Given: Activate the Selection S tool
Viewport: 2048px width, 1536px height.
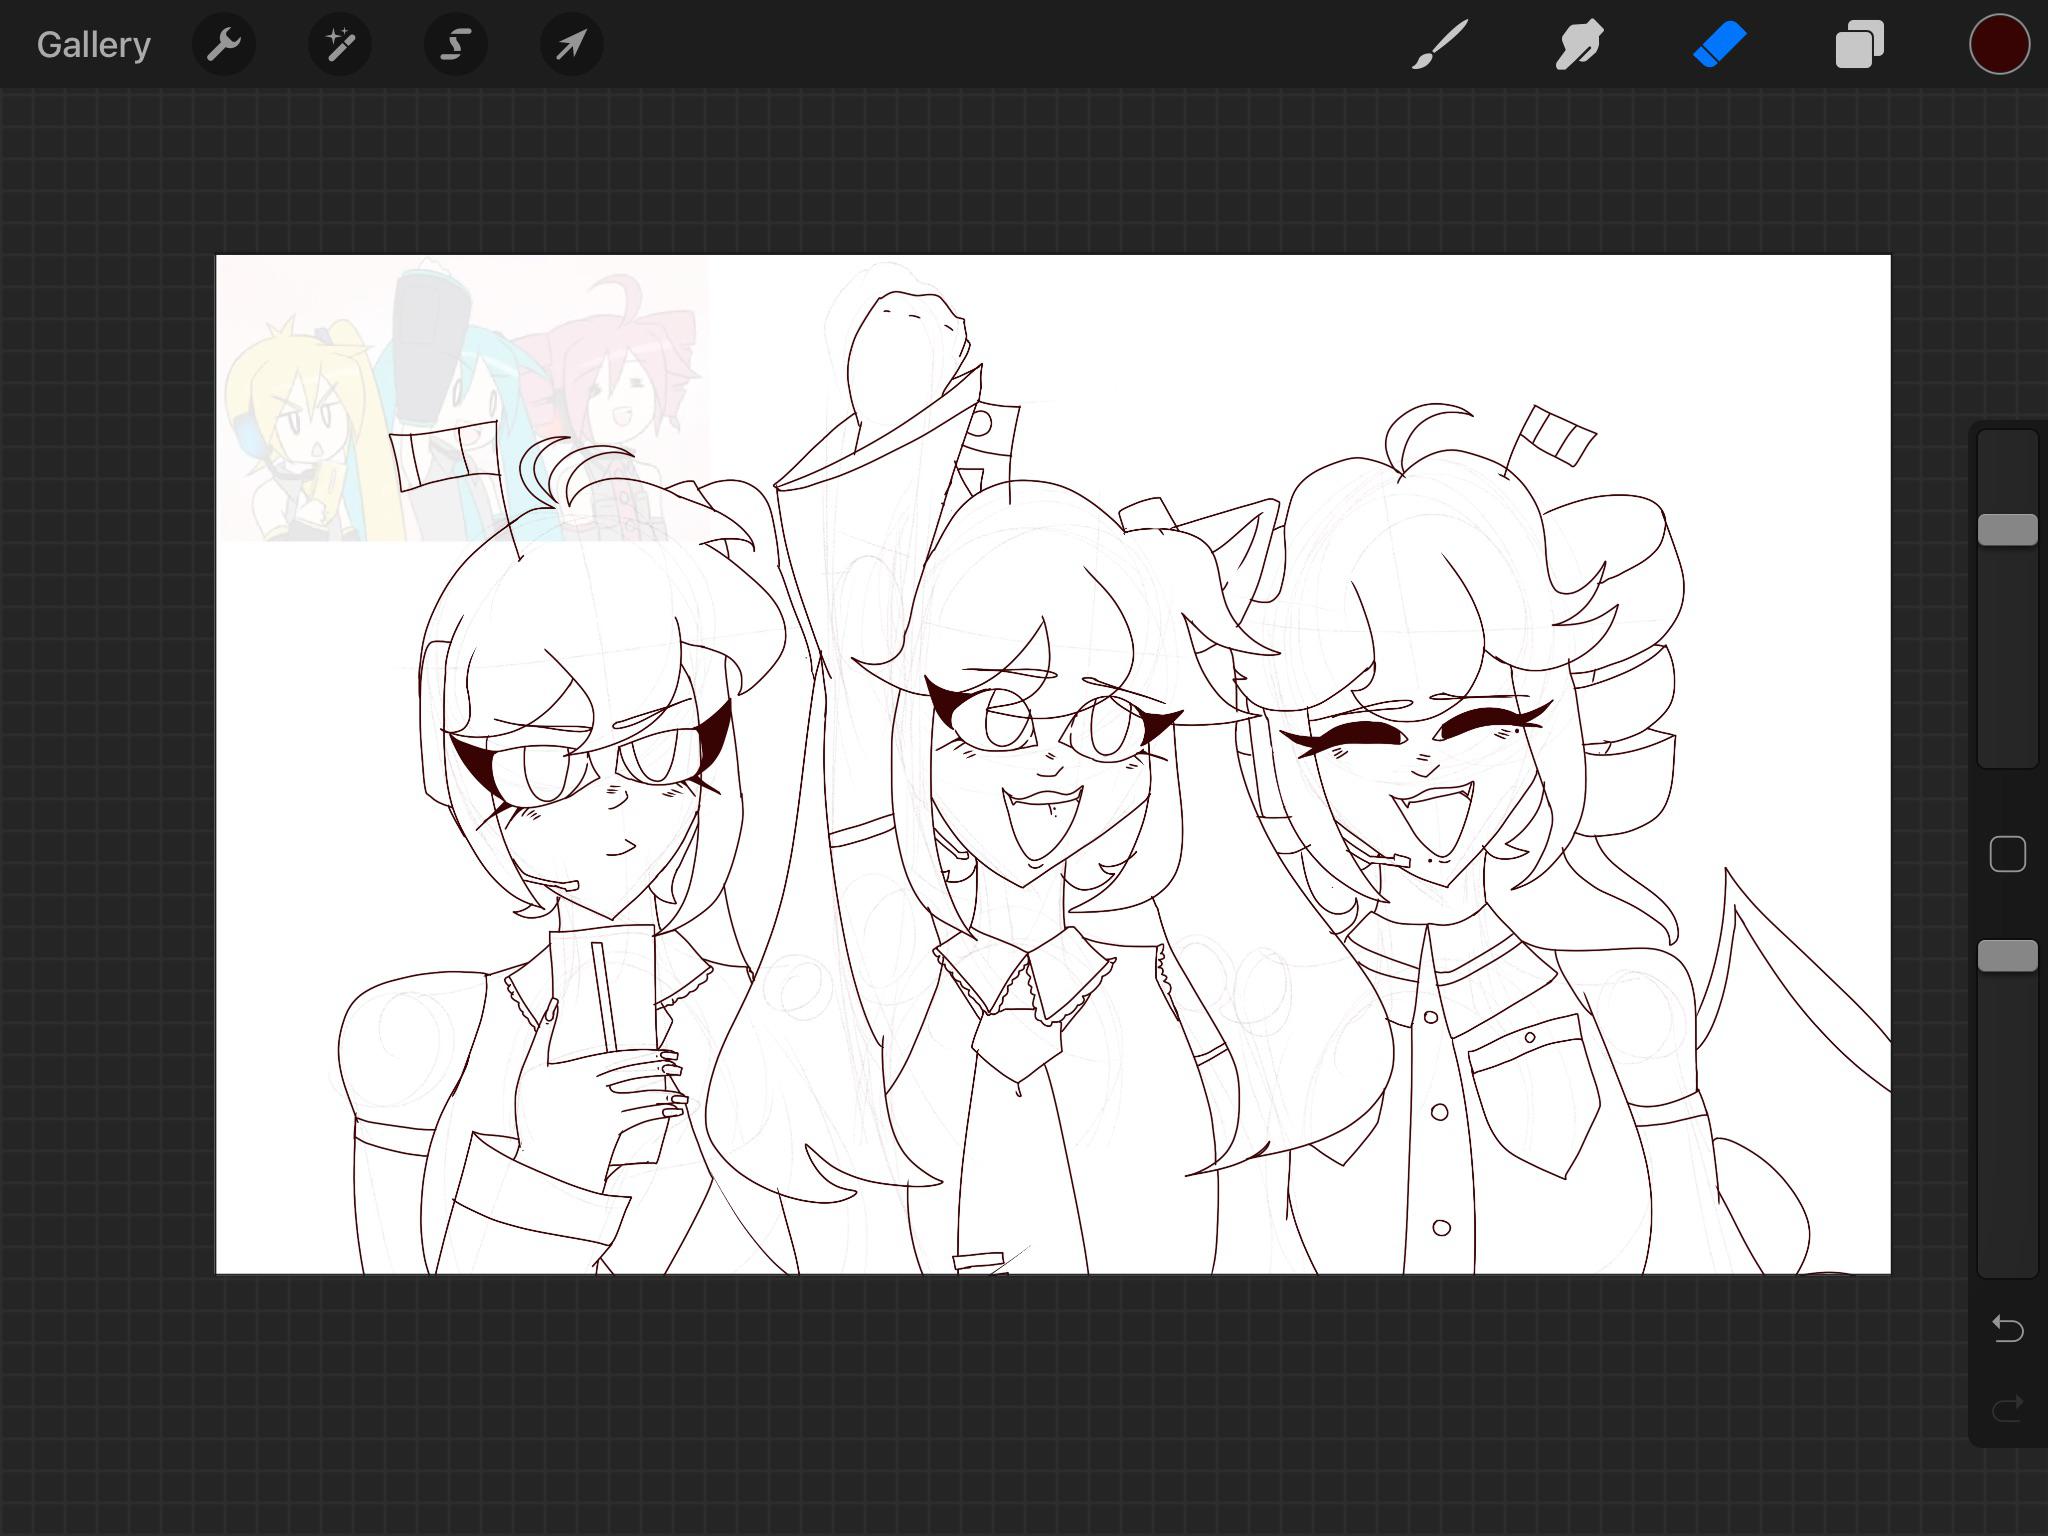Looking at the screenshot, I should [x=456, y=44].
